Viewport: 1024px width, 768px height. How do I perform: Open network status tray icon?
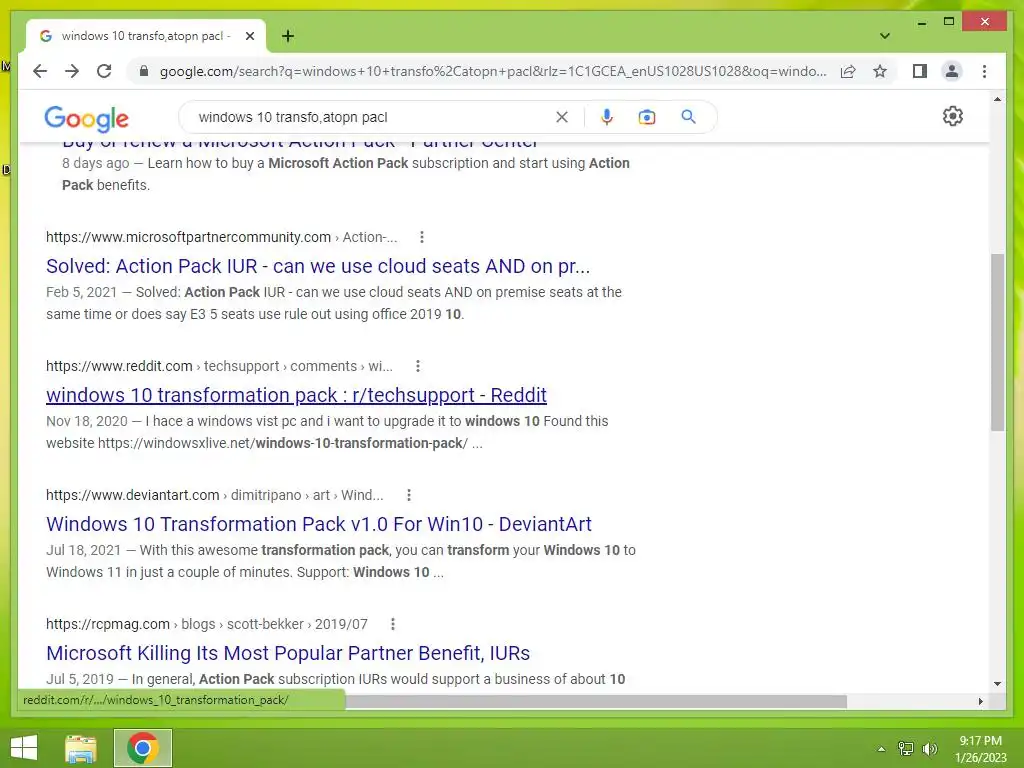(906, 748)
